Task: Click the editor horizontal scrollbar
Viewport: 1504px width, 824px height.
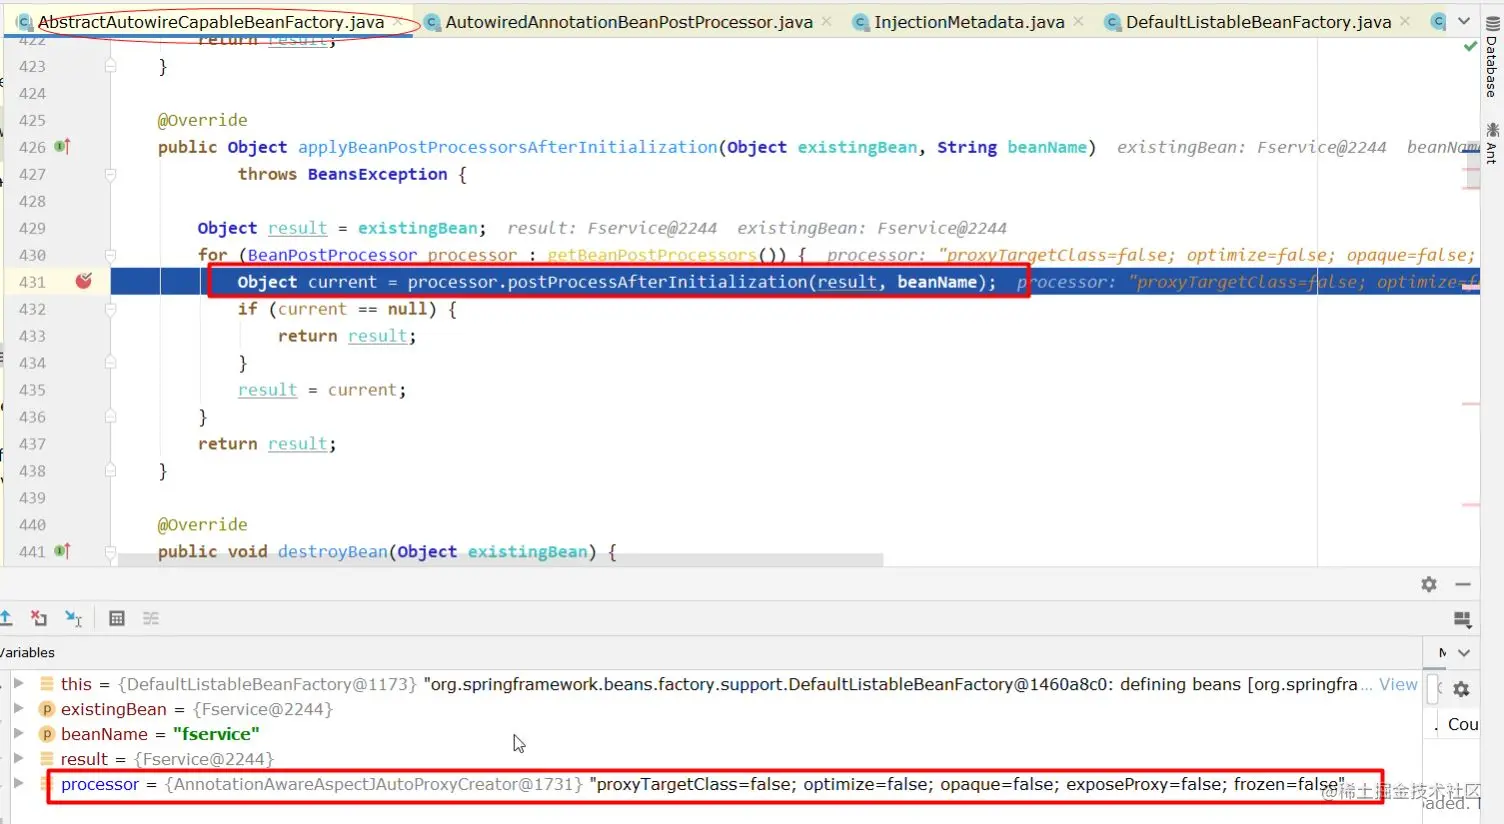Action: click(500, 560)
